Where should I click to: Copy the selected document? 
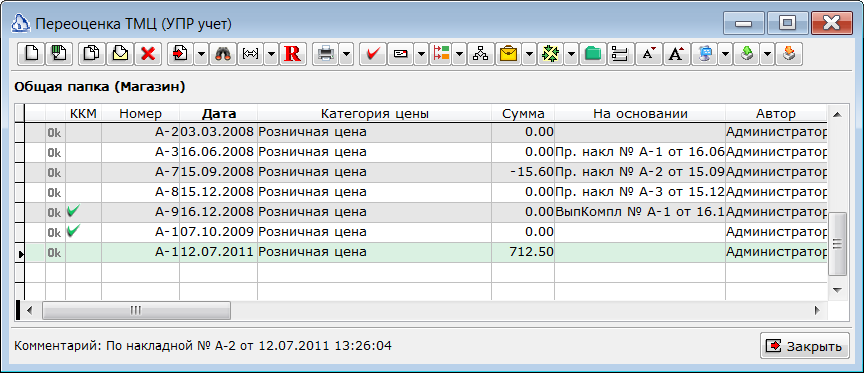pyautogui.click(x=91, y=54)
